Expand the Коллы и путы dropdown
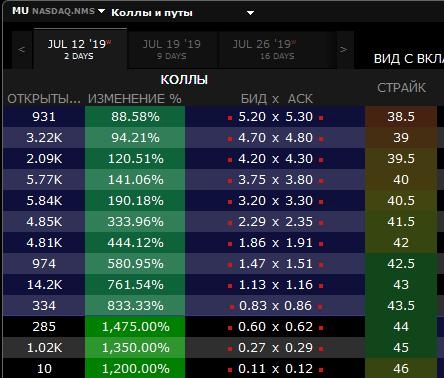444x378 pixels. pyautogui.click(x=250, y=13)
